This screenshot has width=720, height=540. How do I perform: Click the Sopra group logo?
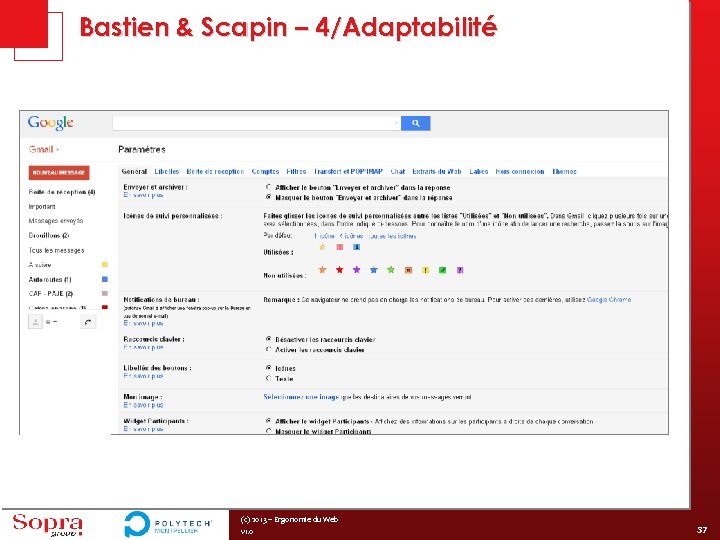click(x=48, y=525)
